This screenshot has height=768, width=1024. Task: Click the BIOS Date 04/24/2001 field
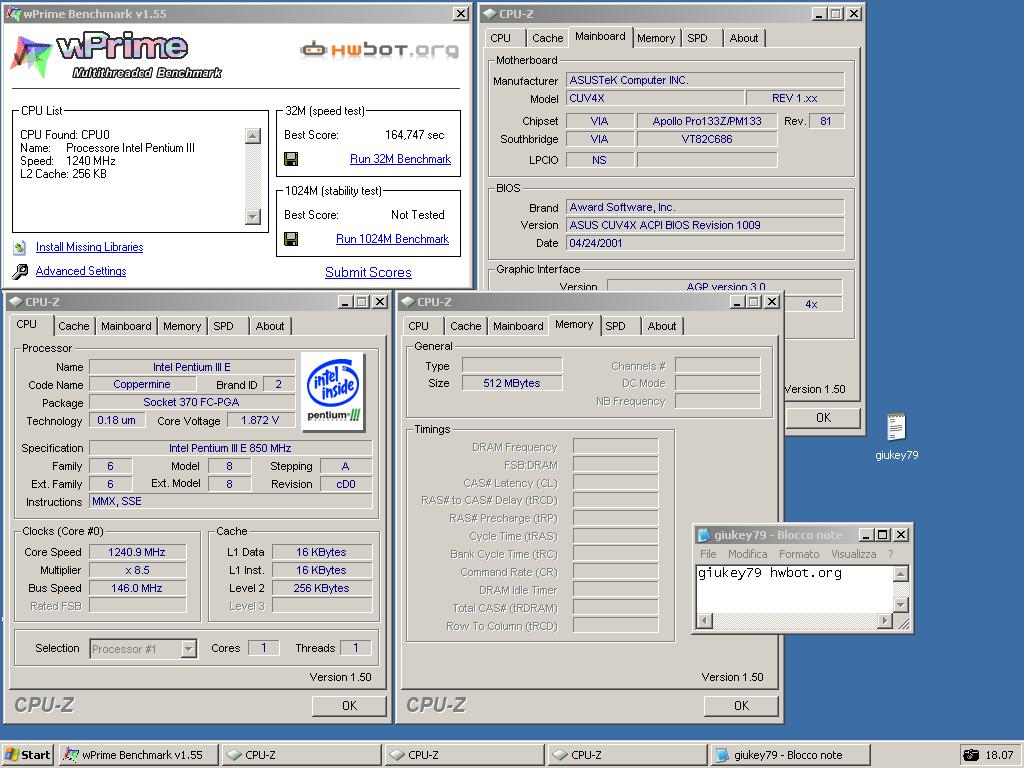[x=705, y=243]
